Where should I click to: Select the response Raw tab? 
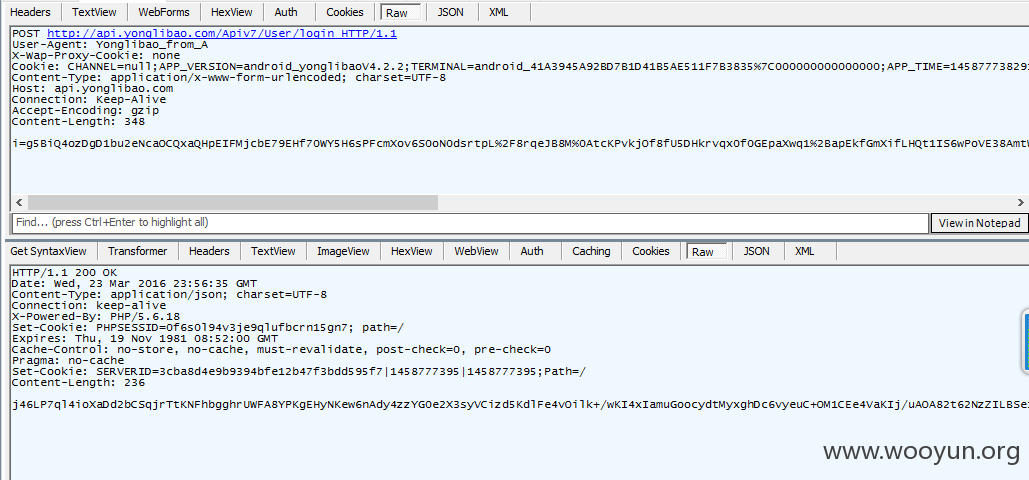click(x=706, y=252)
